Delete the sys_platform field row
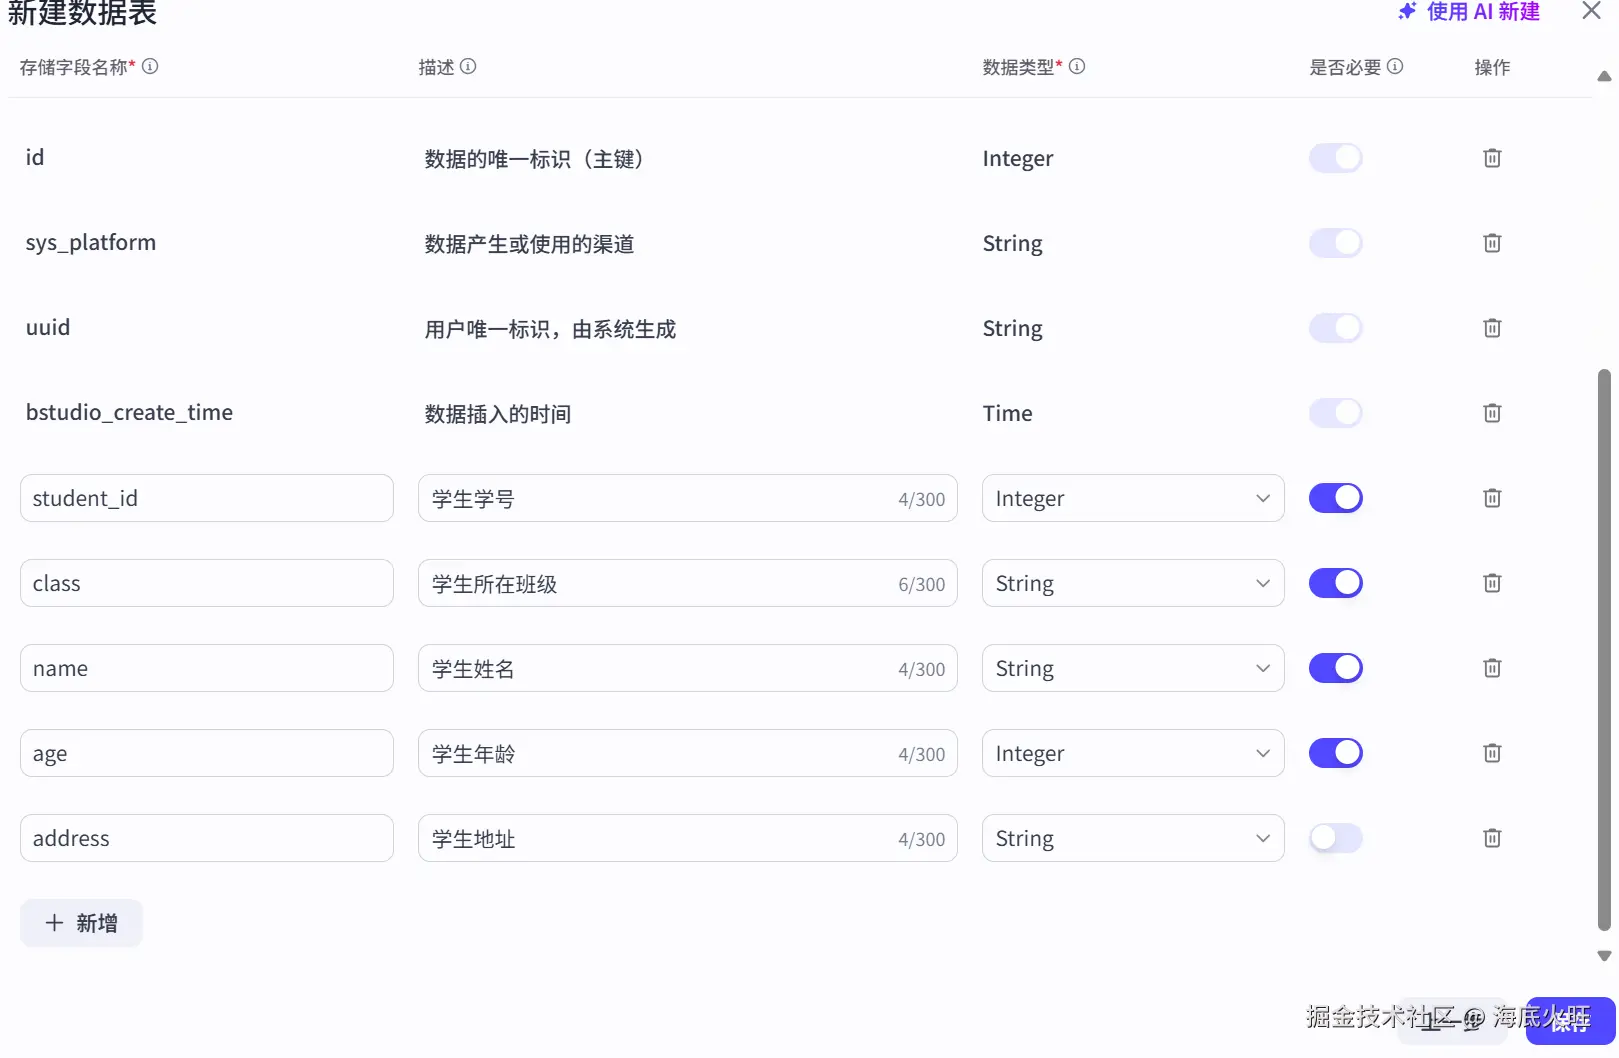 click(1492, 243)
